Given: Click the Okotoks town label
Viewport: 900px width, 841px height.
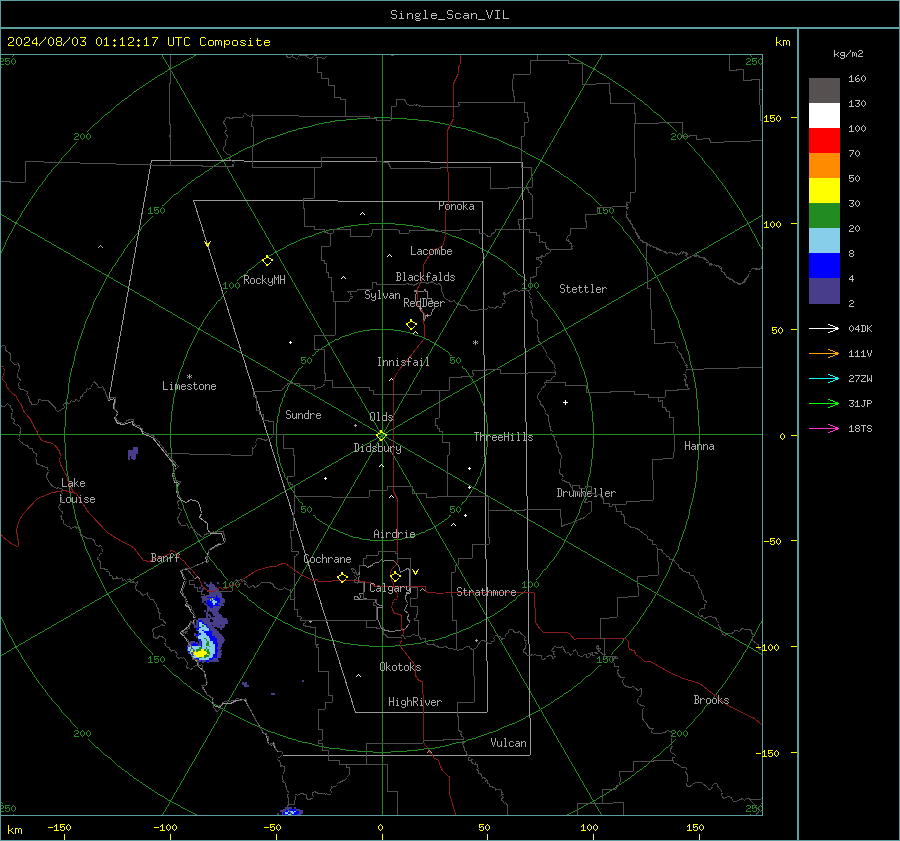Looking at the screenshot, I should [x=400, y=667].
